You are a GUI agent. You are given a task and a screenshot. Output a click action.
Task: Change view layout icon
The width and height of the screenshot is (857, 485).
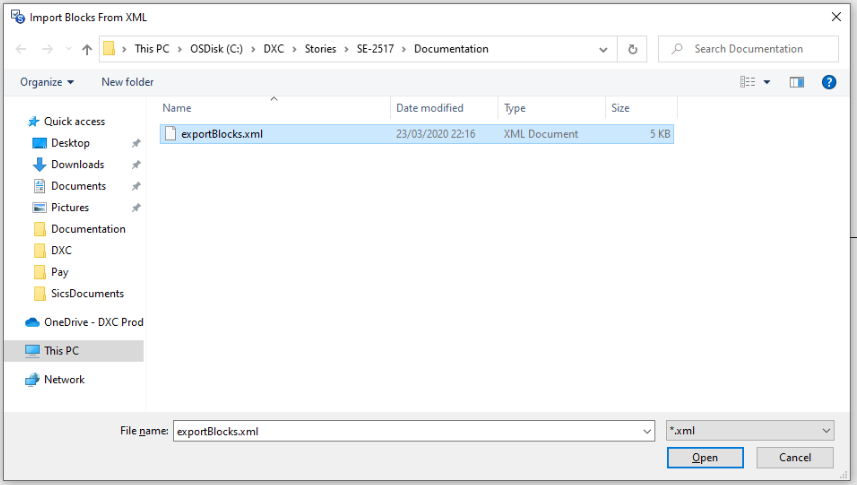click(x=747, y=82)
